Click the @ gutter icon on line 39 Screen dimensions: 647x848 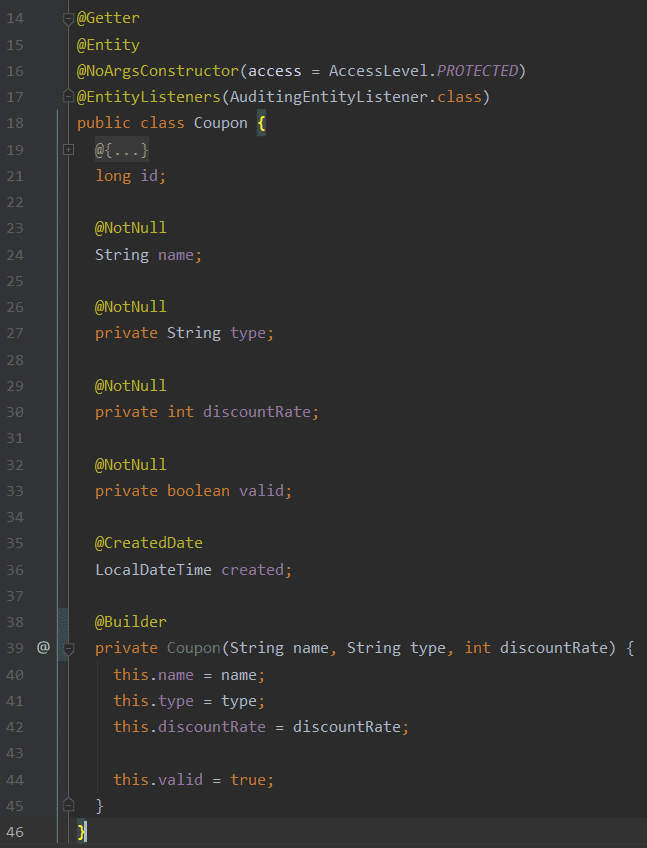point(43,648)
